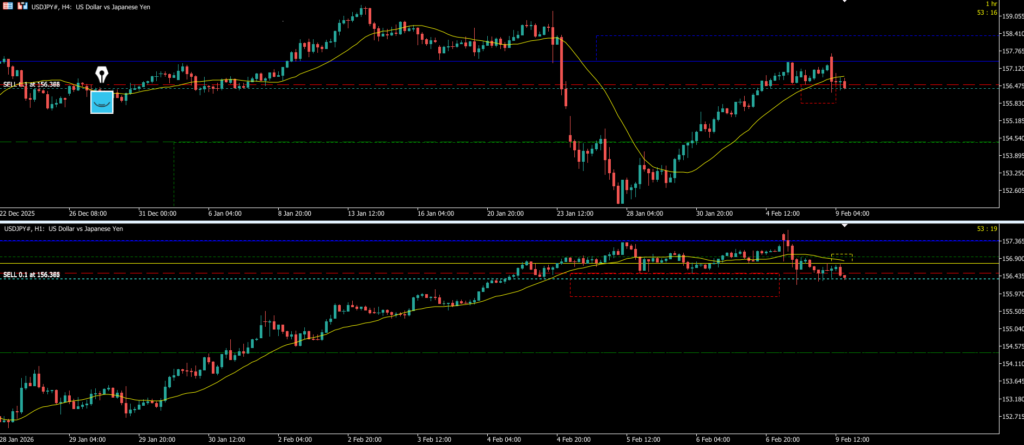The image size is (1024, 445).
Task: Select the blue dashed rectangle in H4 chart
Action: tap(596, 48)
